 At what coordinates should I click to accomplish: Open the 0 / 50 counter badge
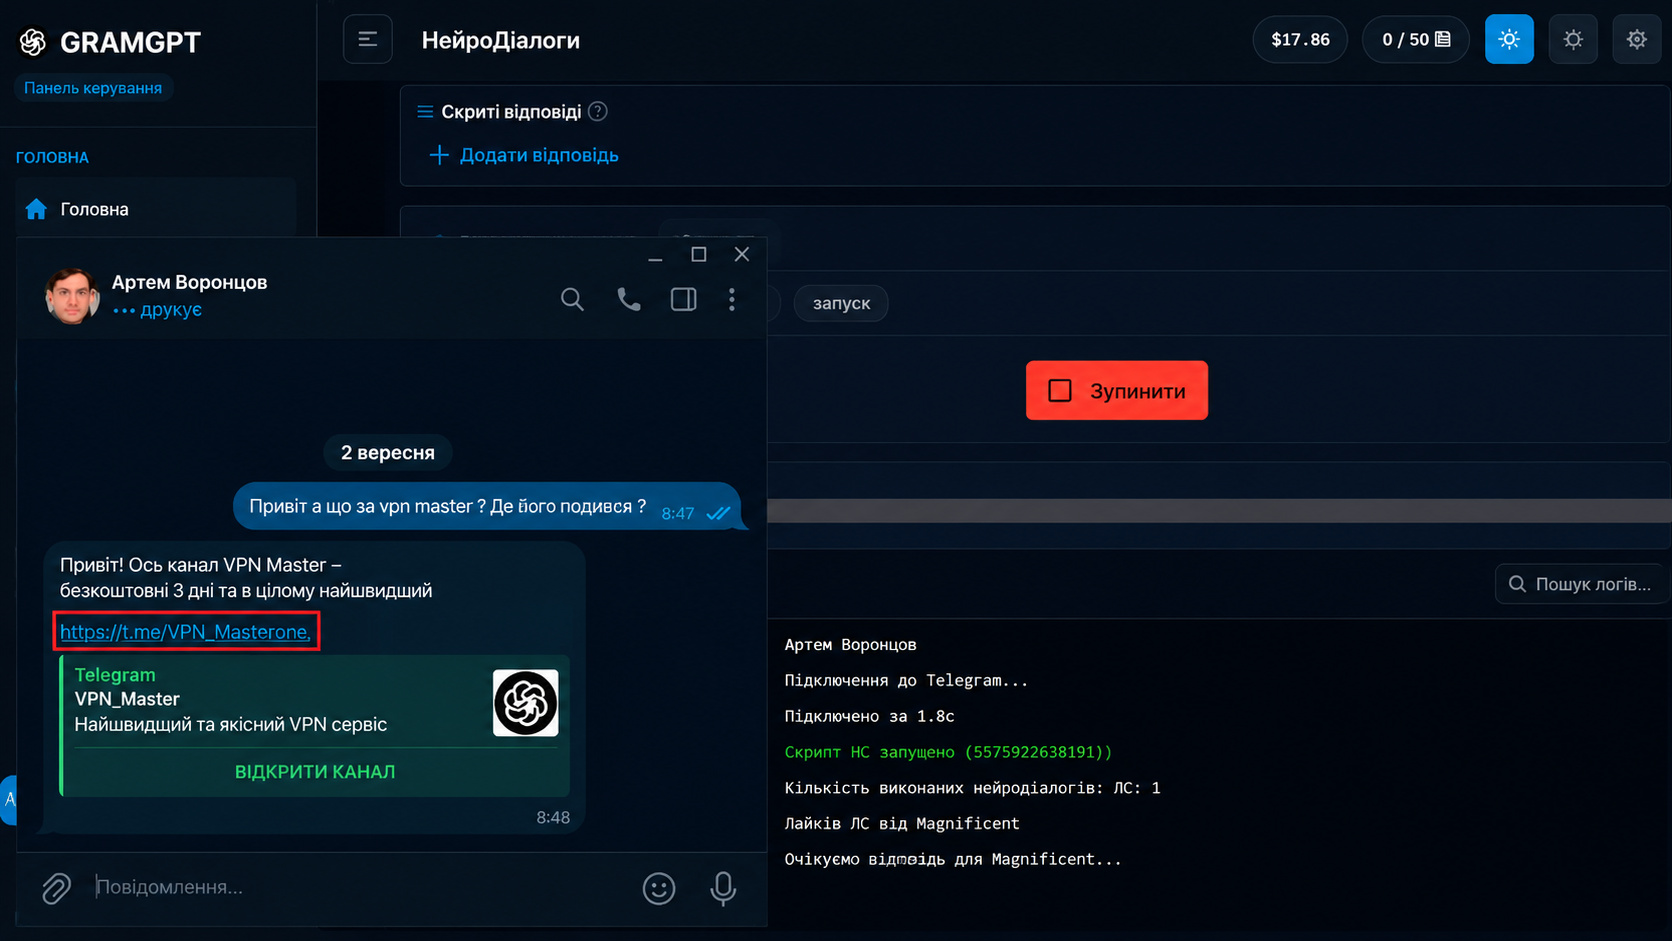point(1416,40)
